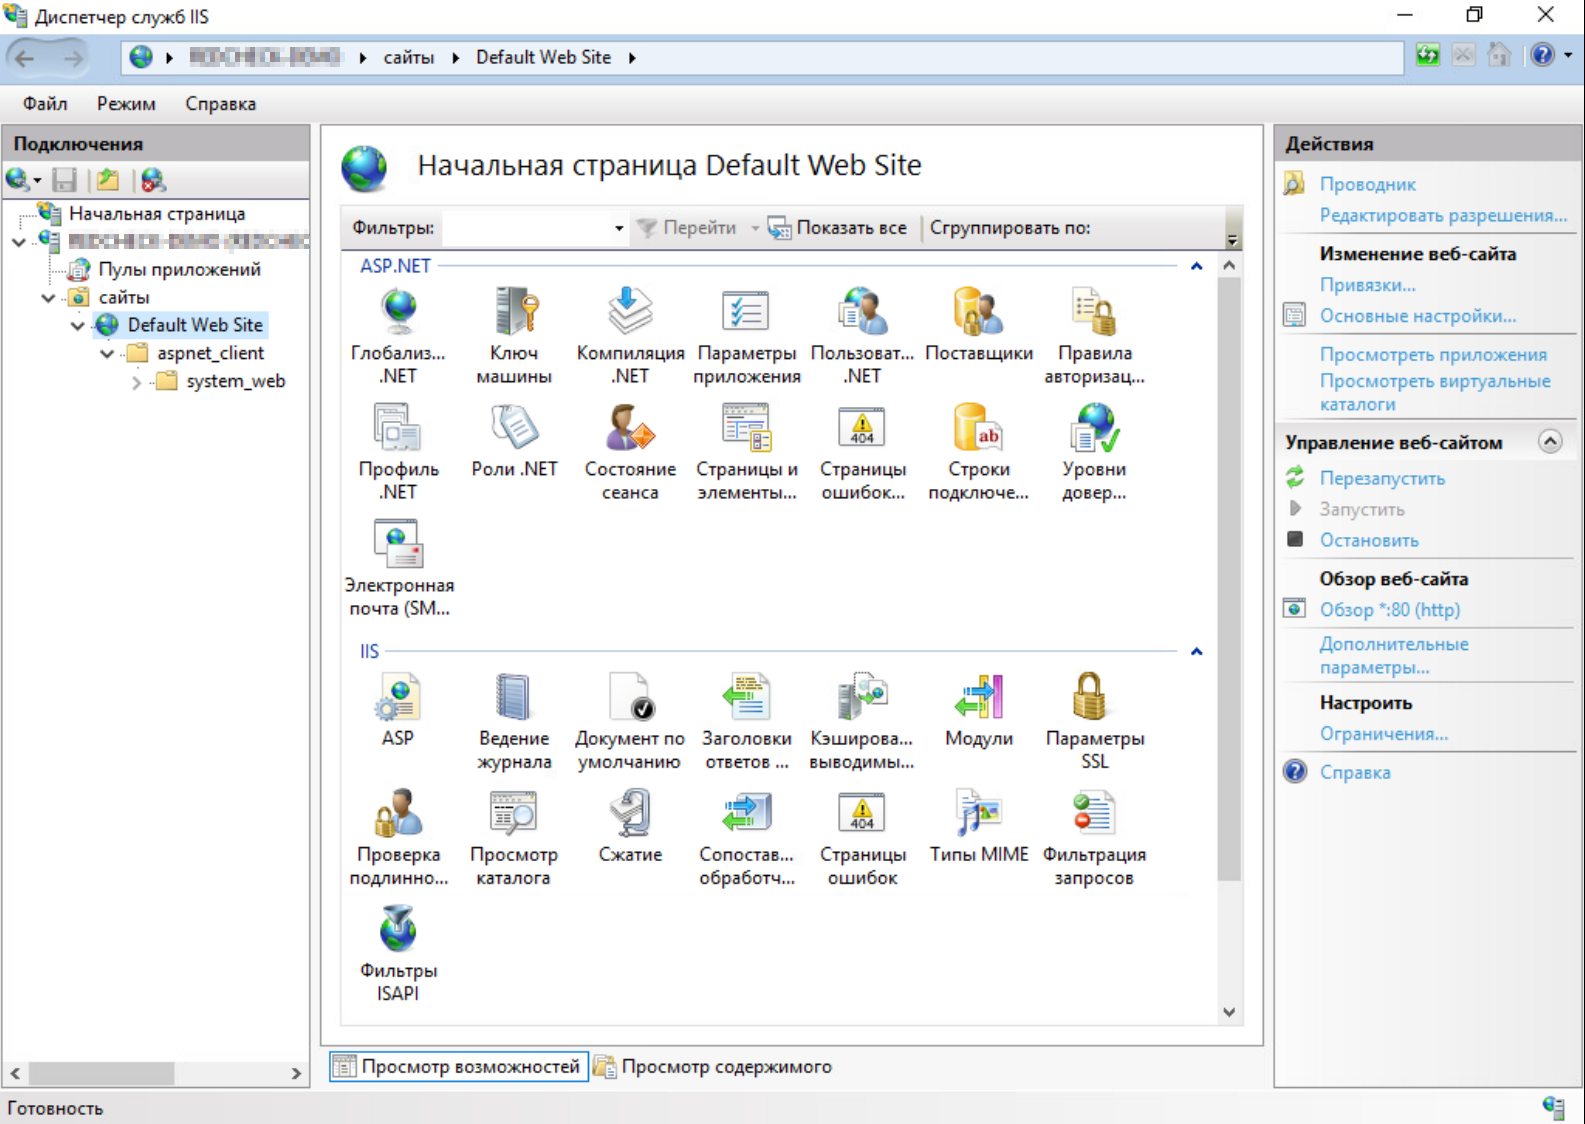The width and height of the screenshot is (1585, 1124).
Task: Open Ограничения link
Action: click(1383, 734)
